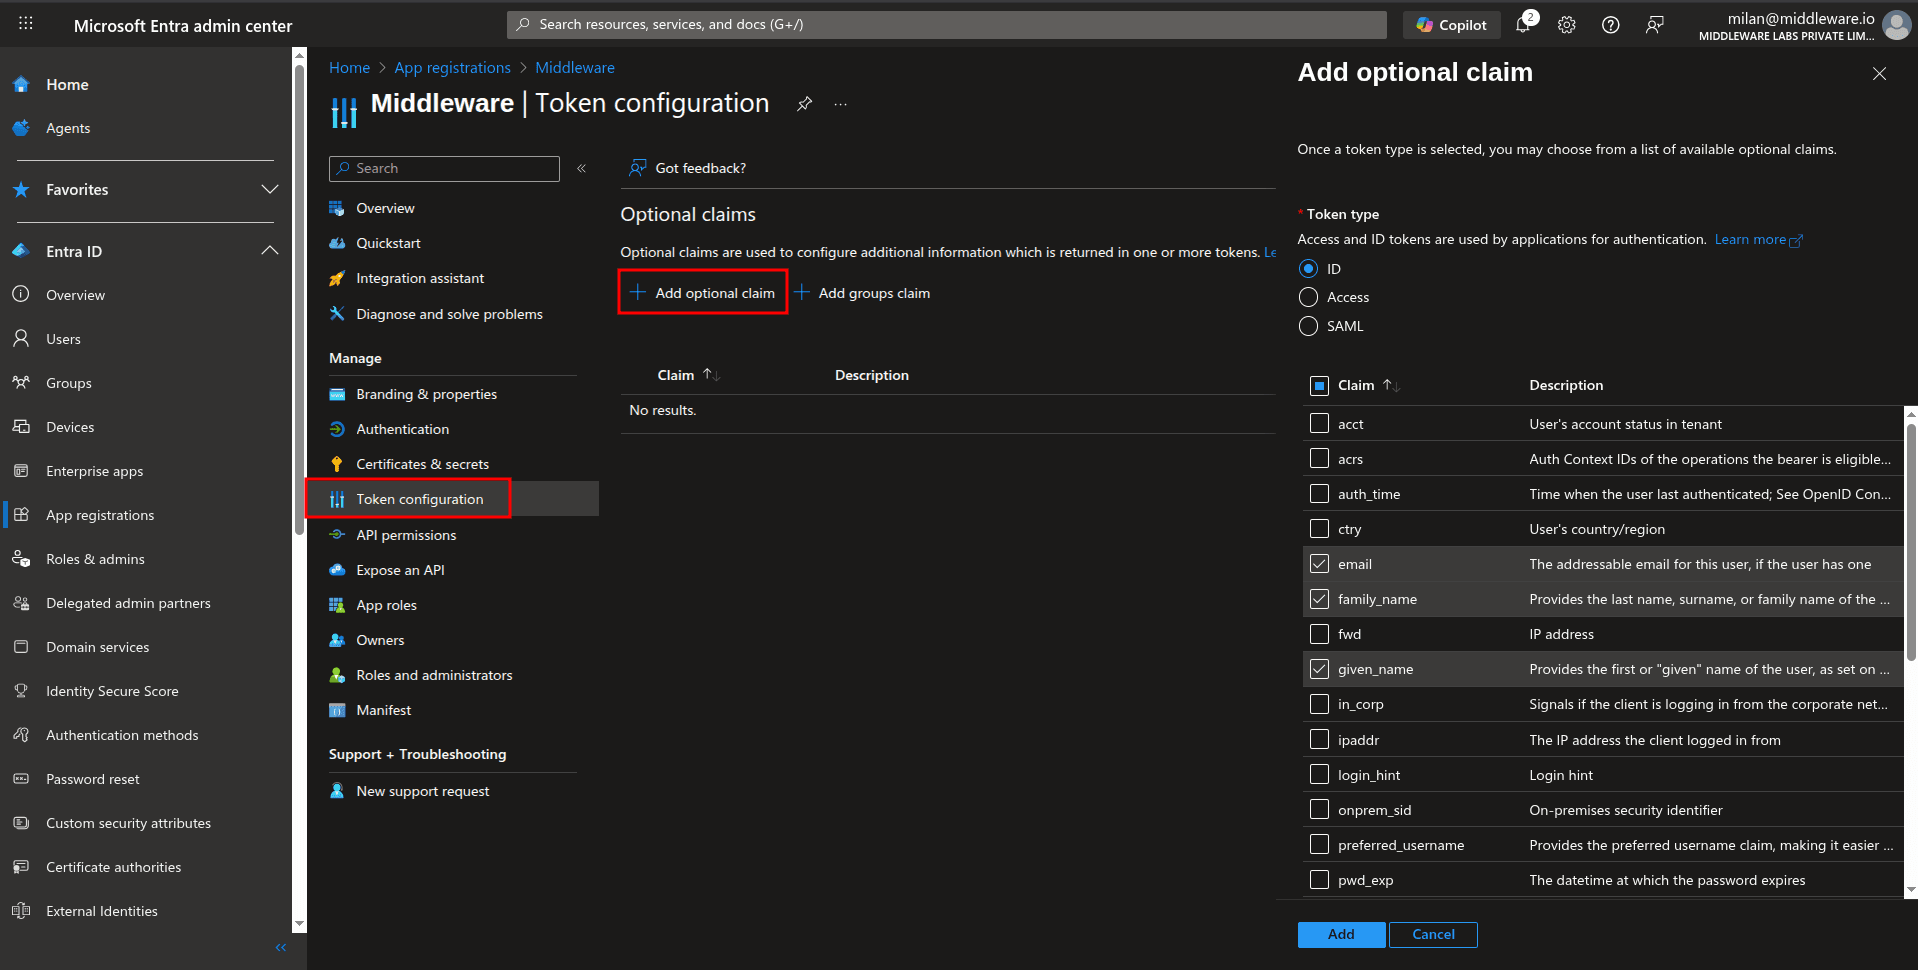1918x970 pixels.
Task: Open Certificates & secrets blade
Action: coord(422,463)
